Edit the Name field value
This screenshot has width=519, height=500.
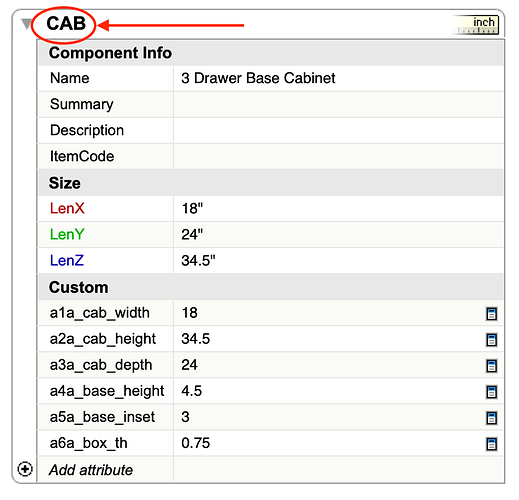click(x=338, y=78)
